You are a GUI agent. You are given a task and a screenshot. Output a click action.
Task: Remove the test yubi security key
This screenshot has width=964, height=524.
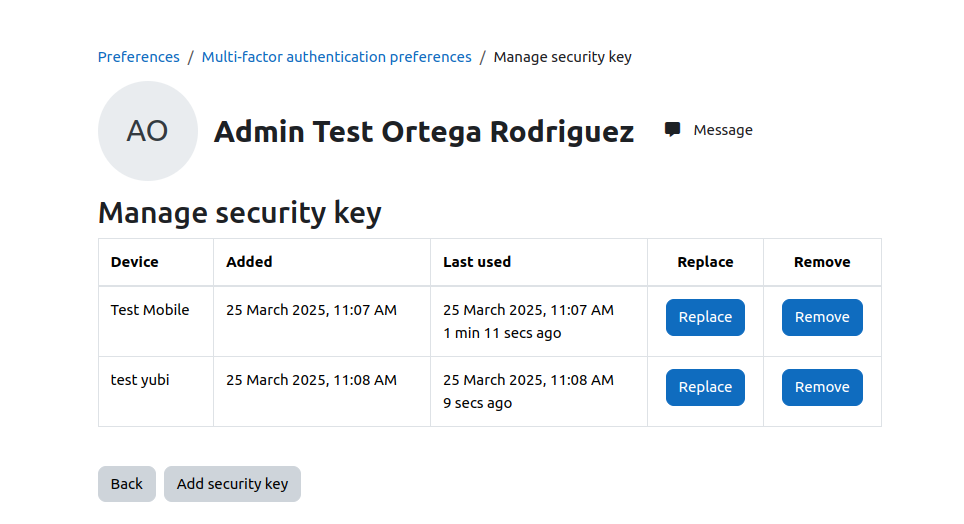click(x=822, y=387)
